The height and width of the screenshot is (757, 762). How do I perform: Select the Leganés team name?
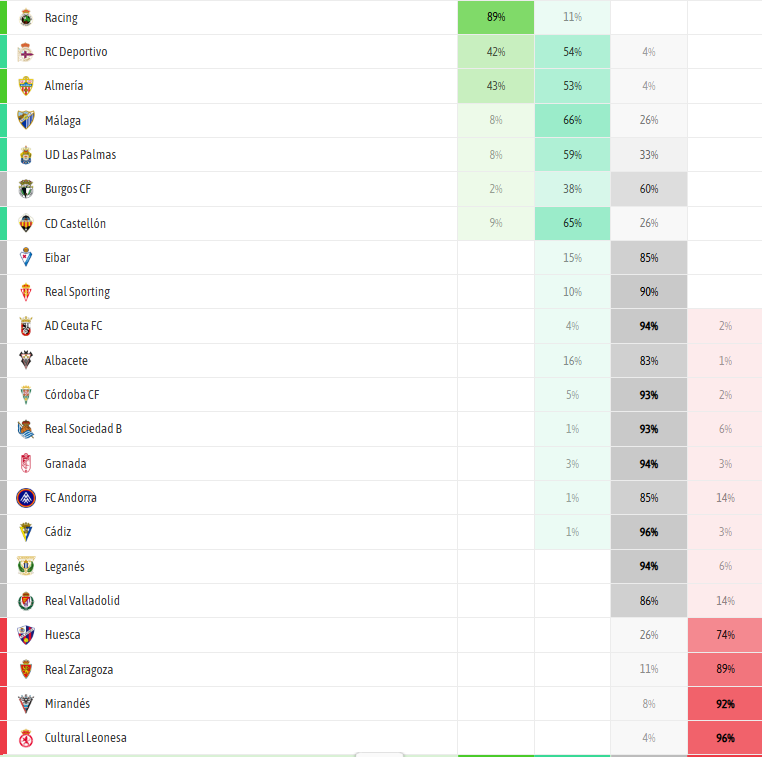tap(65, 567)
